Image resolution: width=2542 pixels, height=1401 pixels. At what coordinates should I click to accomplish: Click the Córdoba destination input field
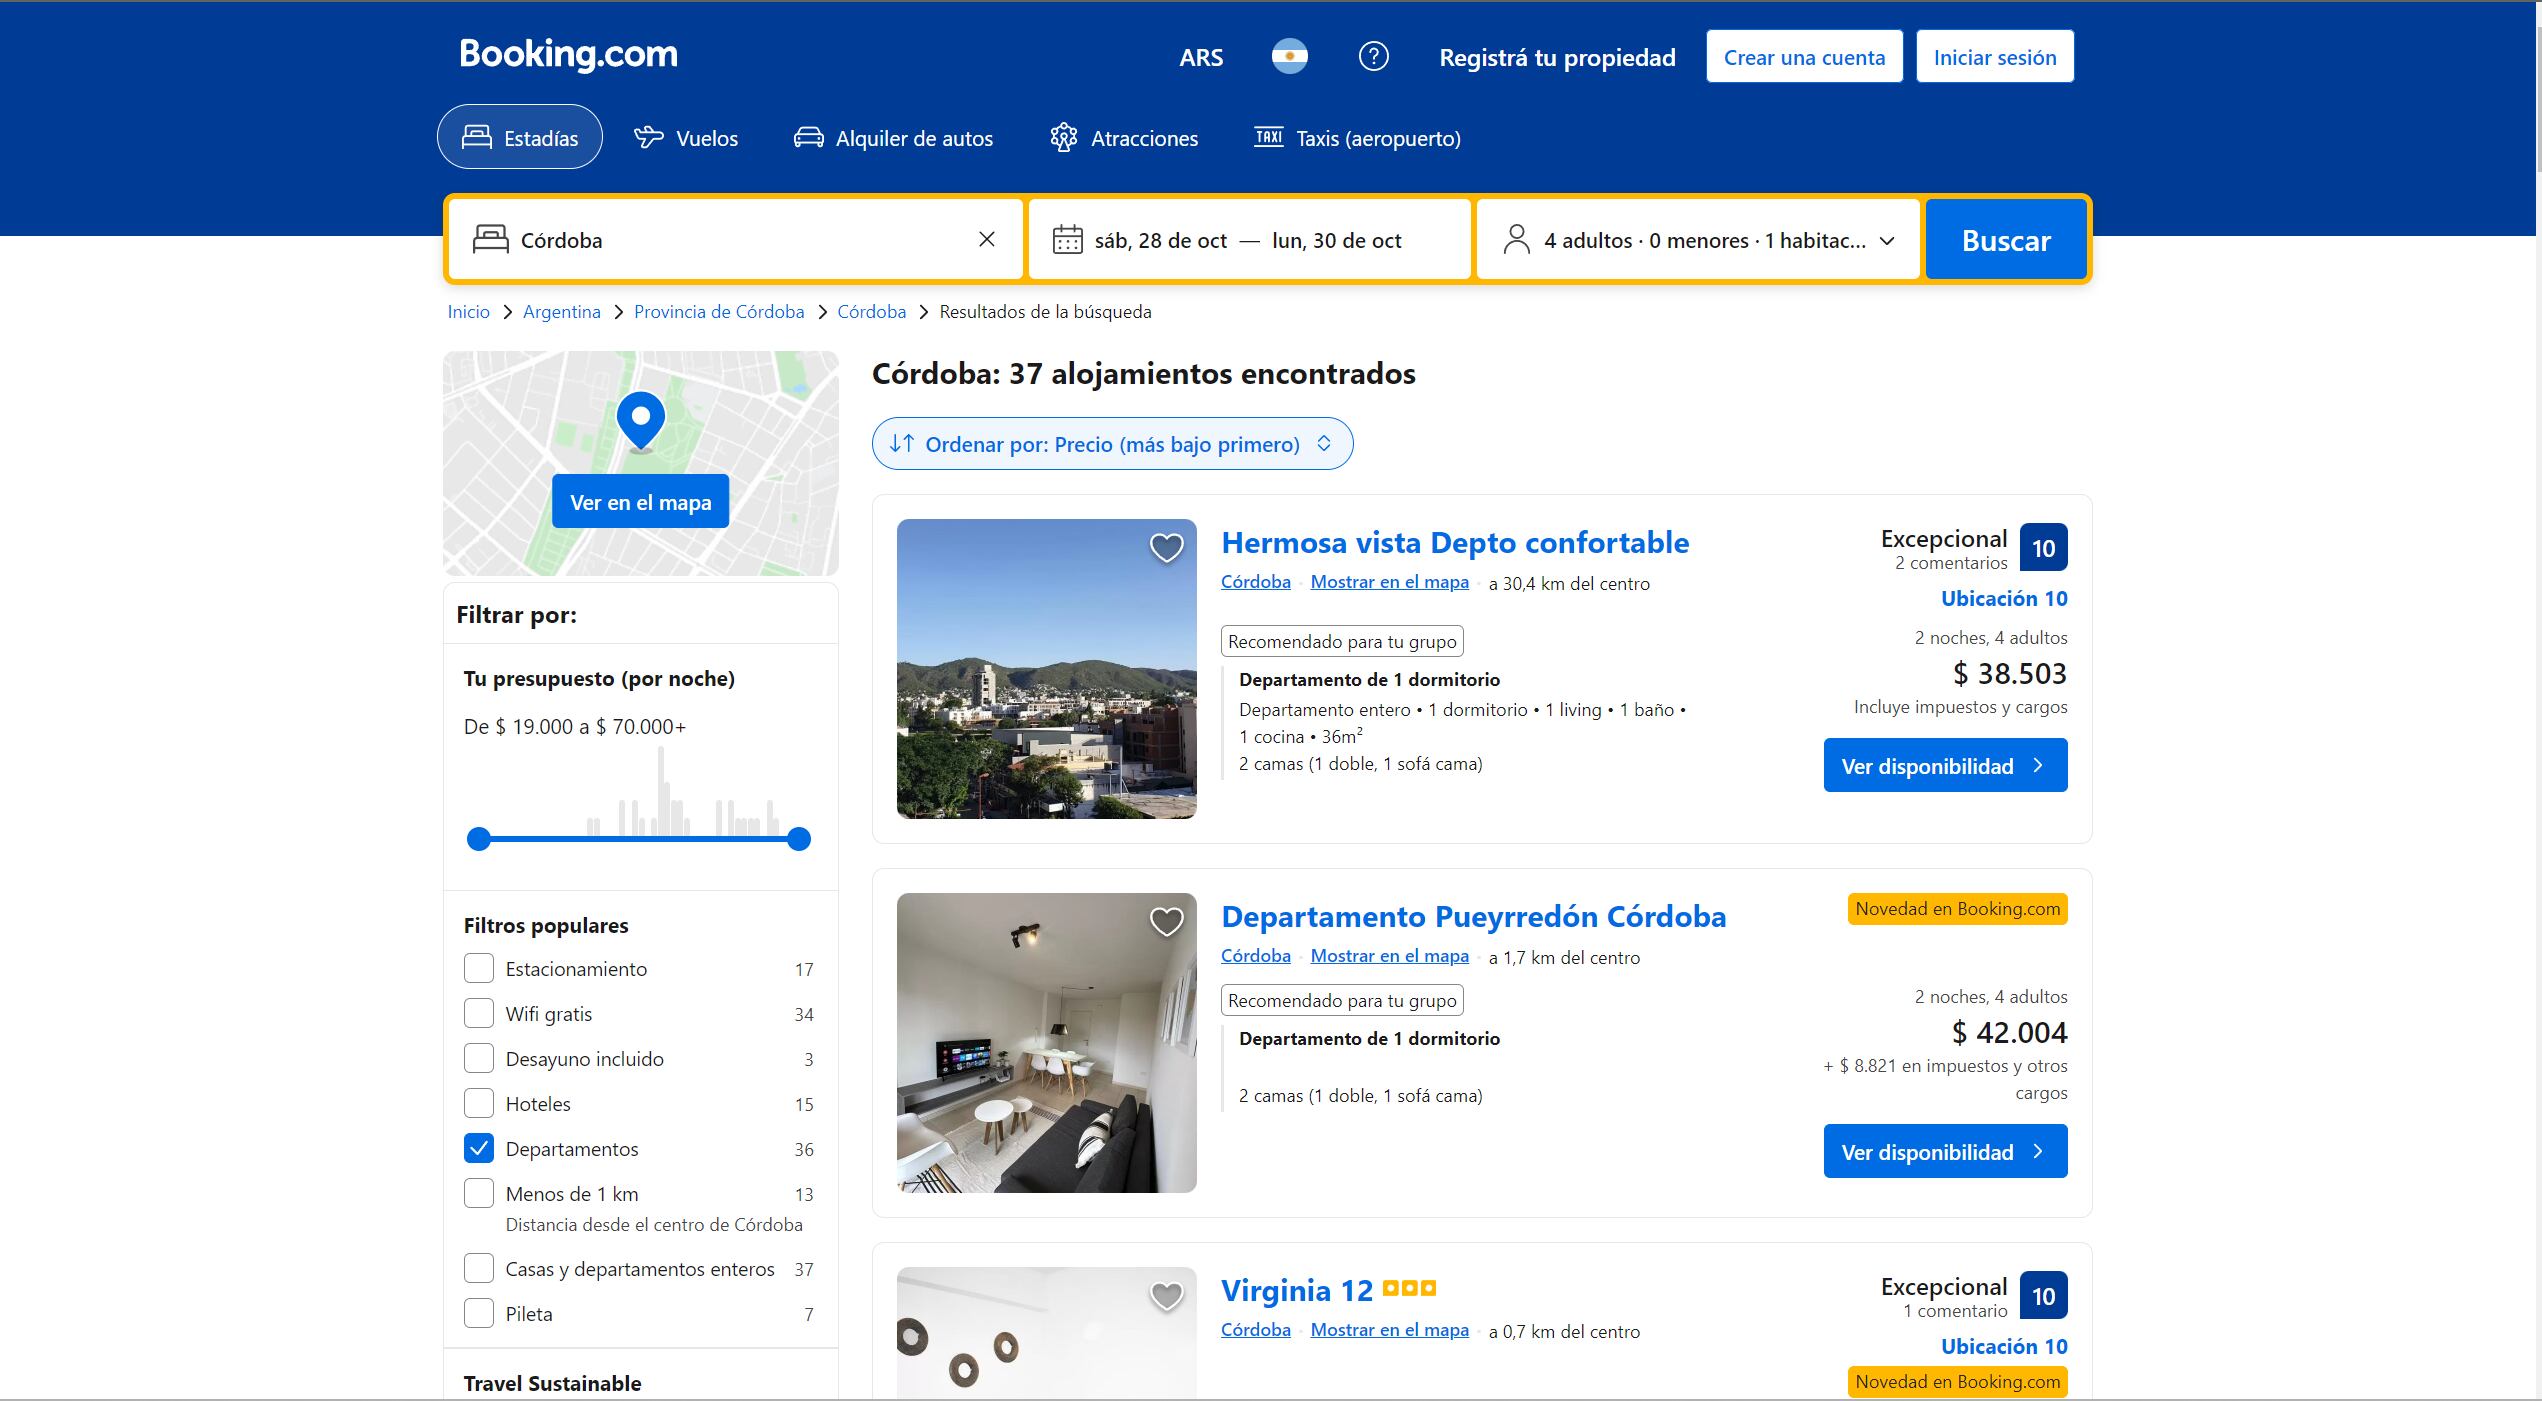coord(736,240)
